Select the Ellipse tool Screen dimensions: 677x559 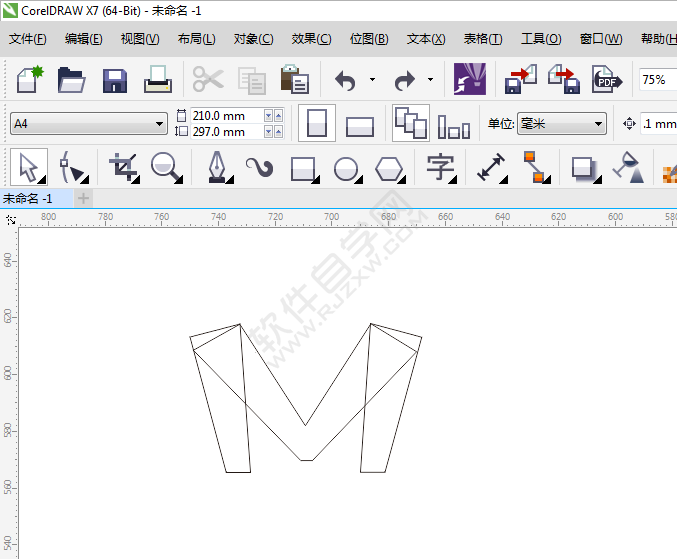pyautogui.click(x=346, y=167)
